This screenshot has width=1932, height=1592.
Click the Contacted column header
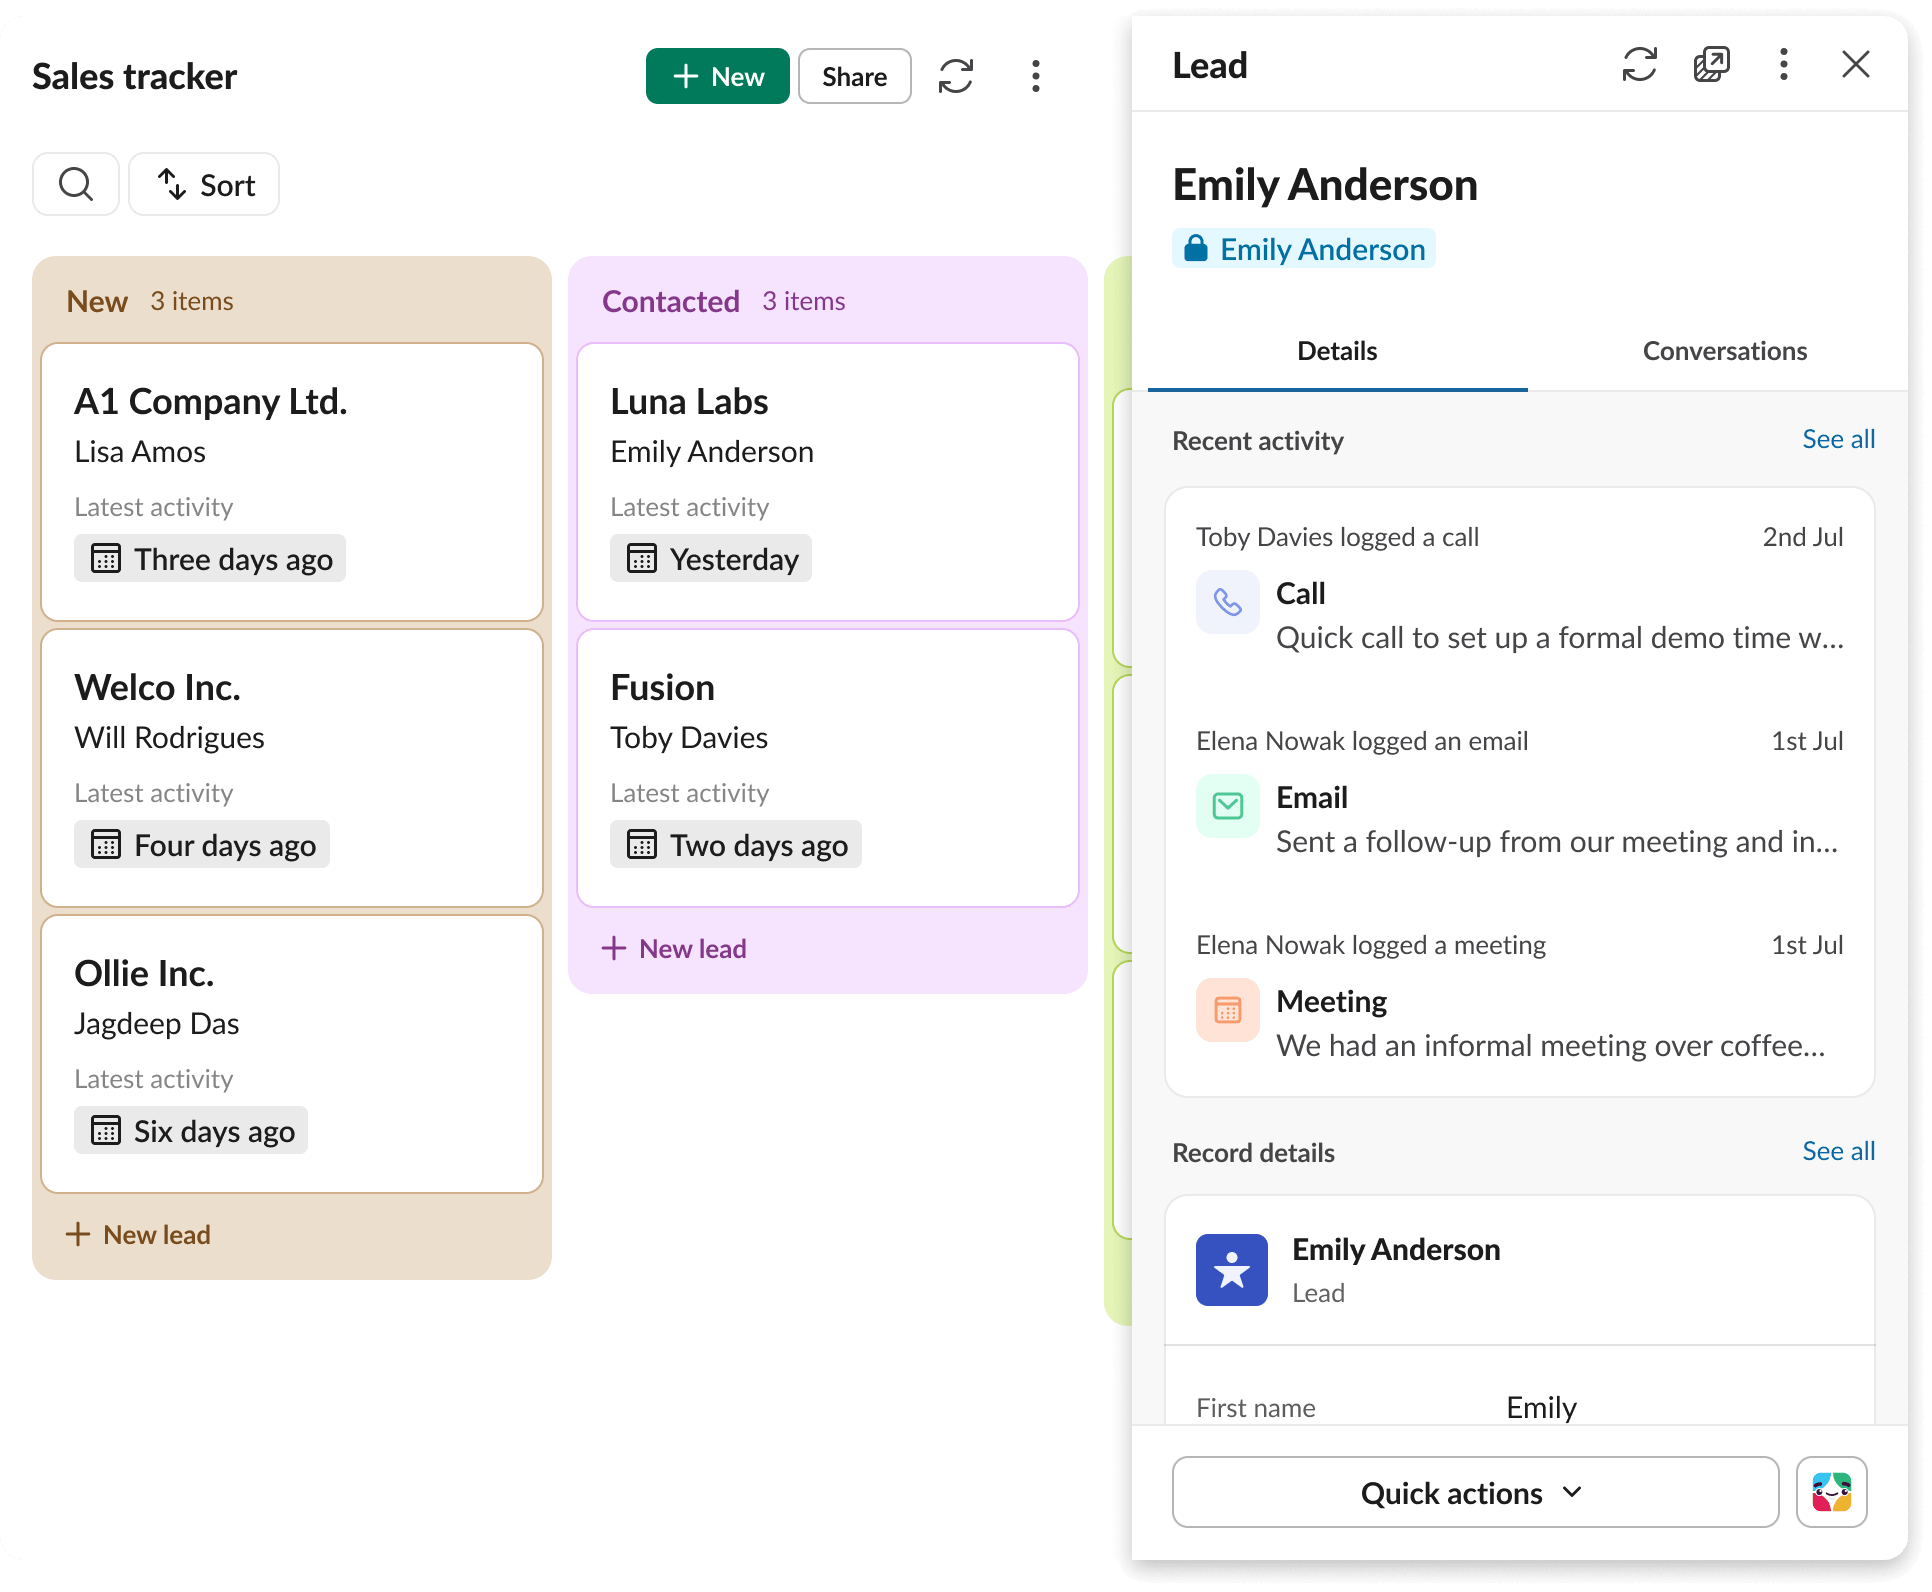[x=671, y=301]
